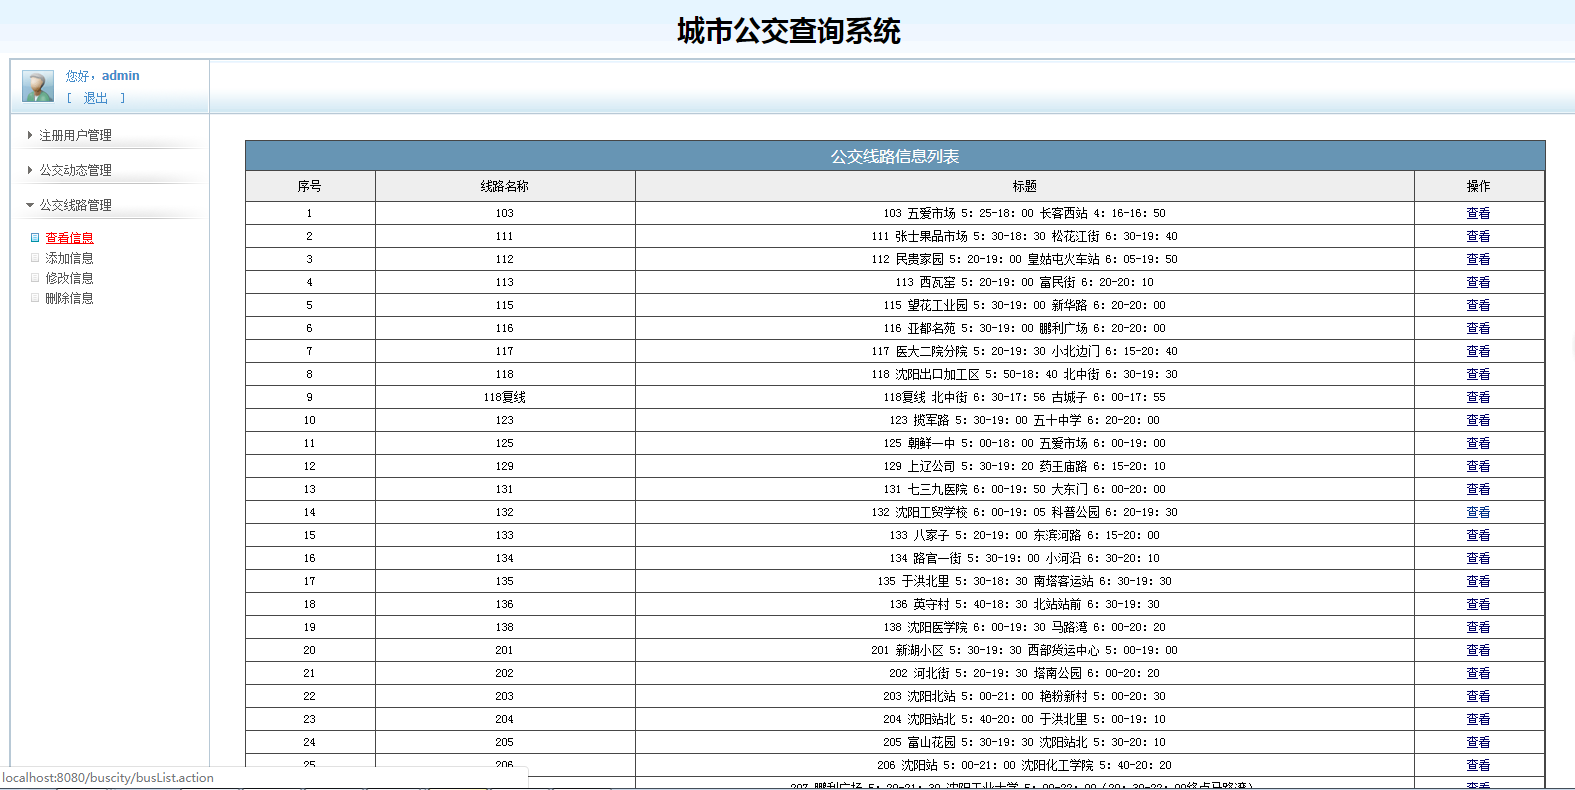This screenshot has width=1575, height=790.
Task: Click the 公交线路信息列表 table title
Action: pos(895,156)
